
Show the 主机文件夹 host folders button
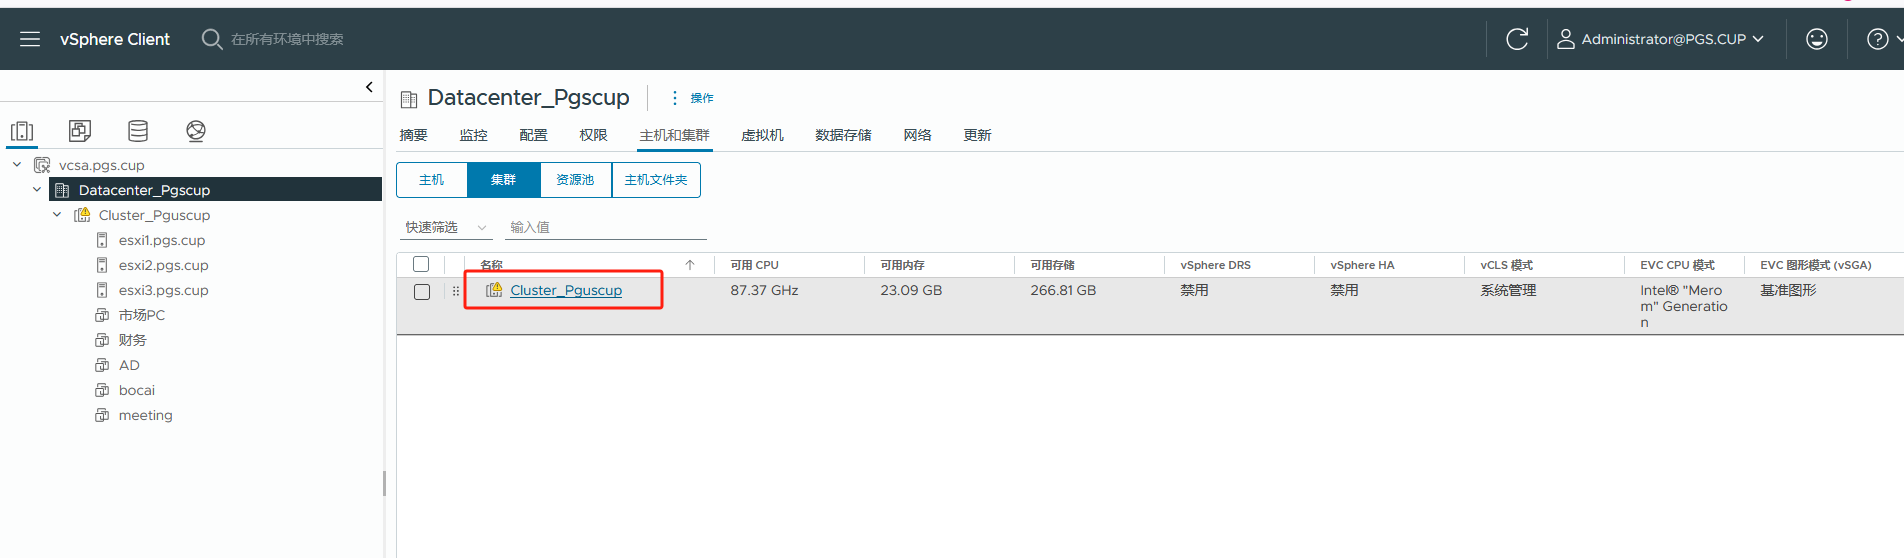(x=656, y=180)
